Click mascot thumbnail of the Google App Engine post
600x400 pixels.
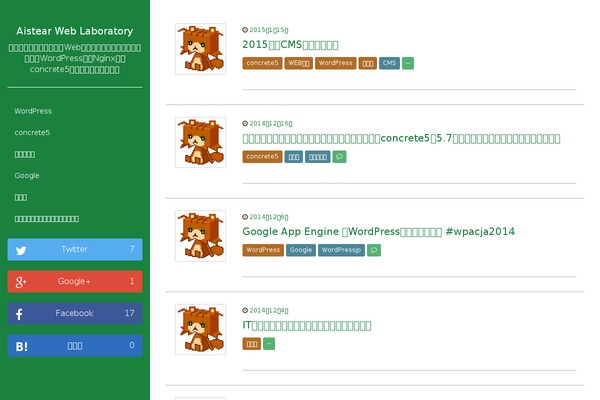(201, 236)
